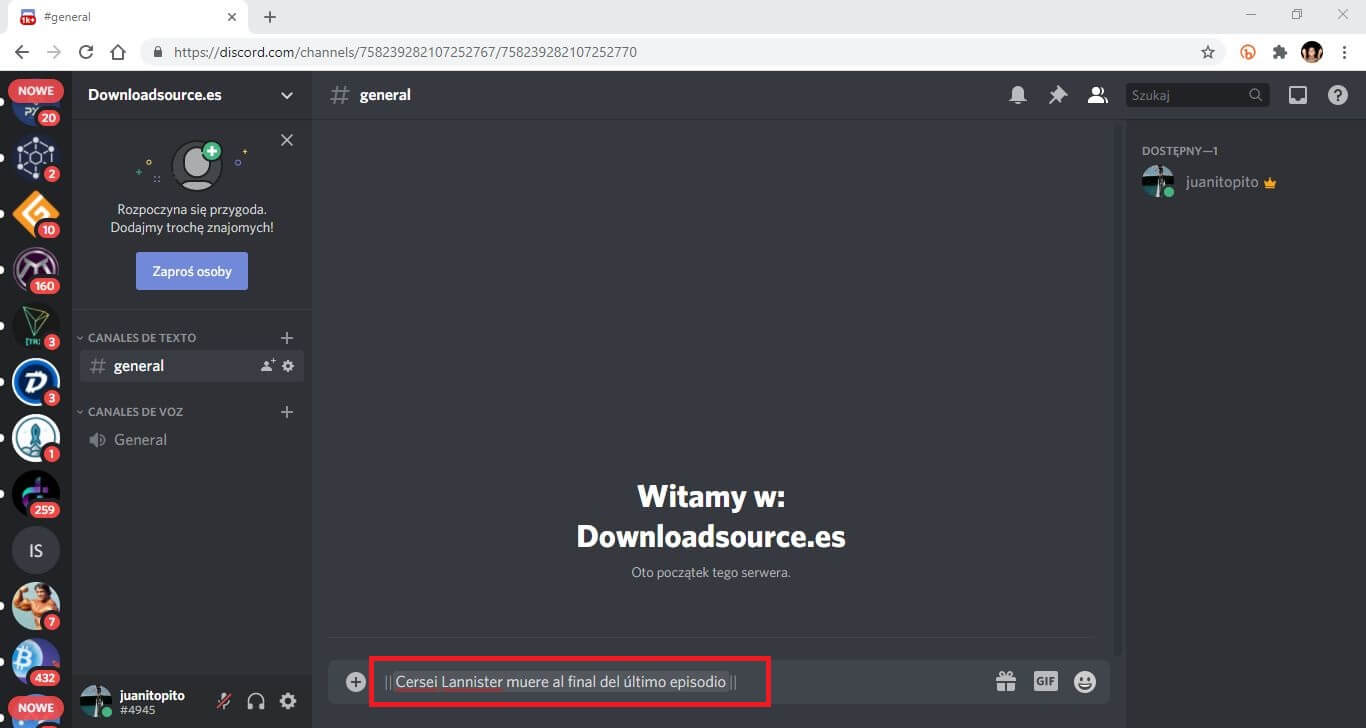Viewport: 1366px width, 728px height.
Task: Open the GIF picker
Action: 1045,681
